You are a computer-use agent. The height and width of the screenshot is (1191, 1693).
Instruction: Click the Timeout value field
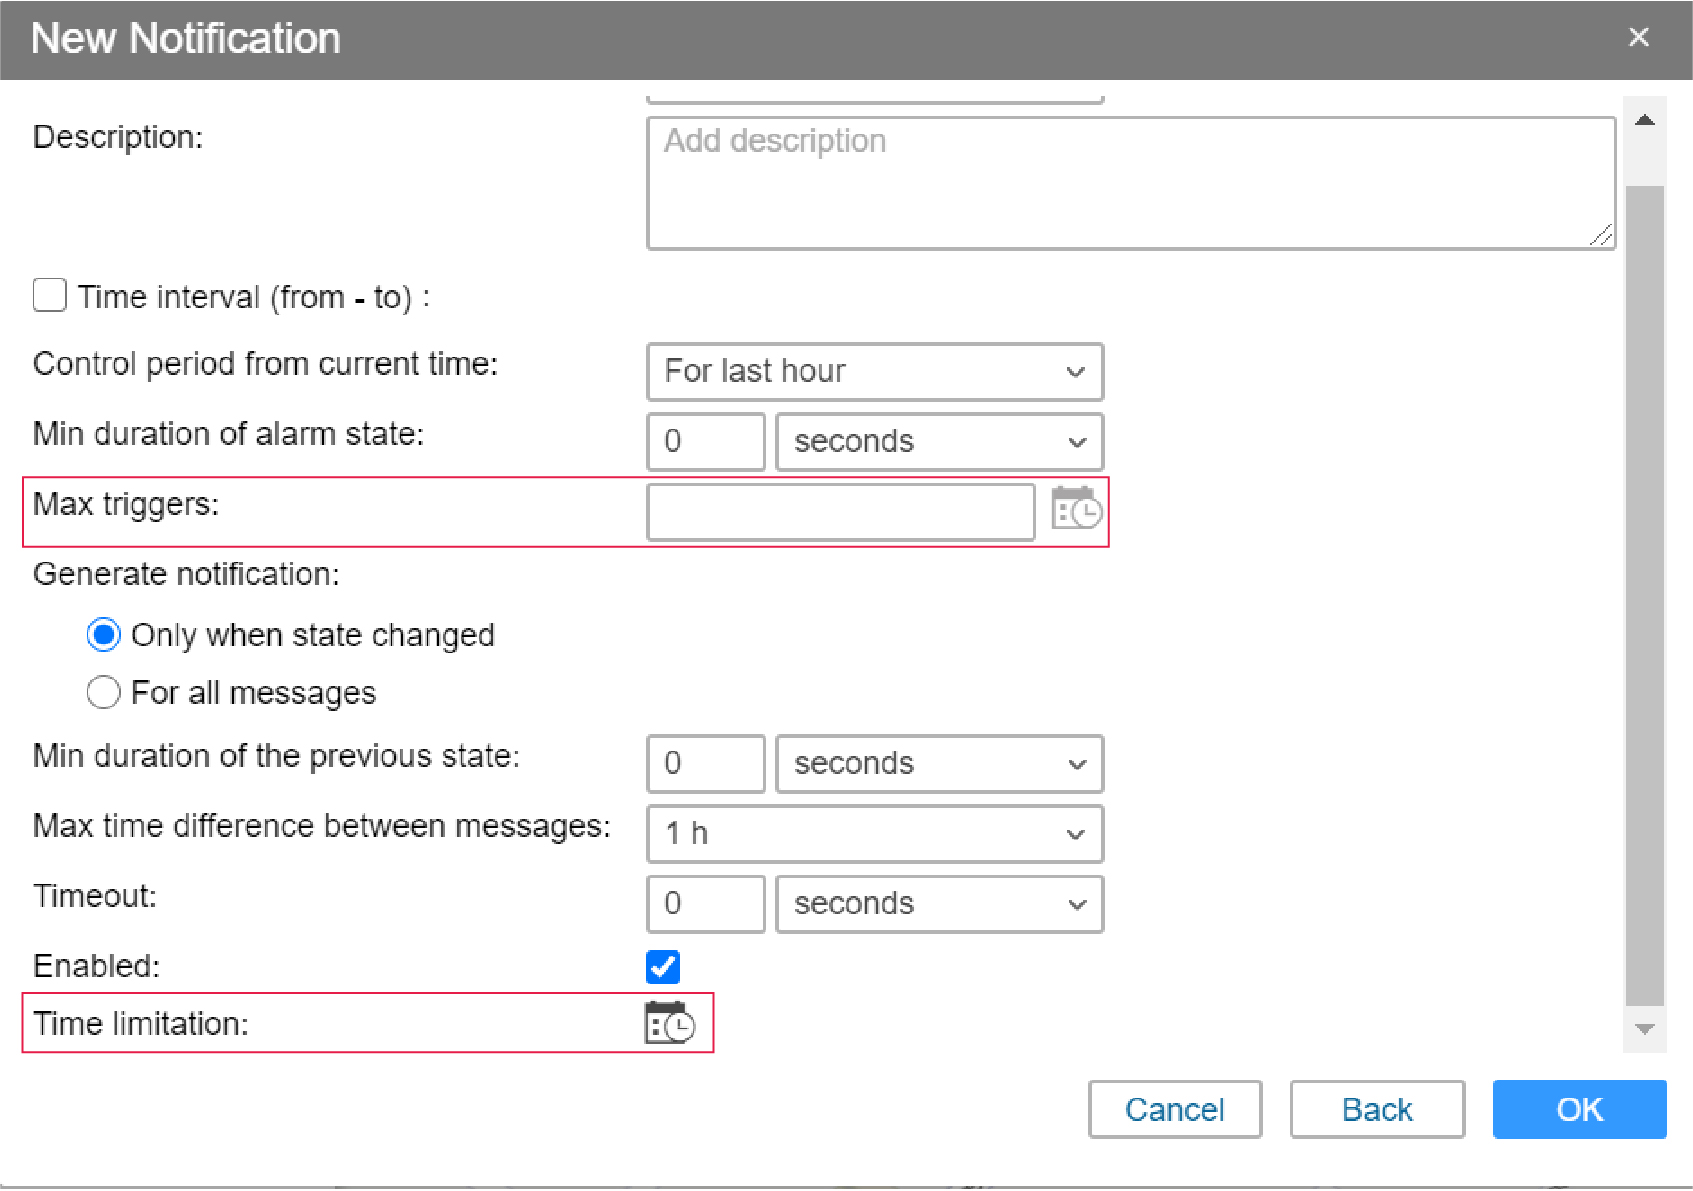coord(705,904)
